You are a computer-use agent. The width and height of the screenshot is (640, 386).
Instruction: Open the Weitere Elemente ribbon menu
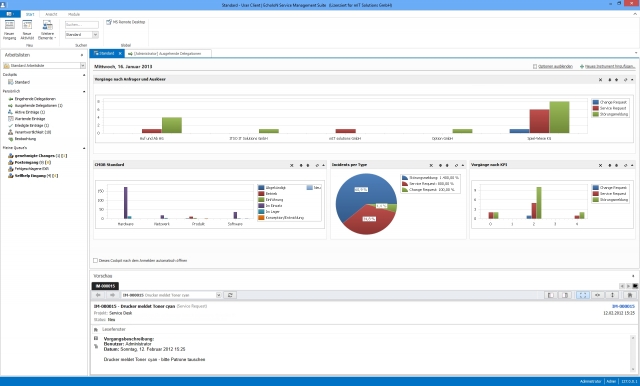click(47, 30)
